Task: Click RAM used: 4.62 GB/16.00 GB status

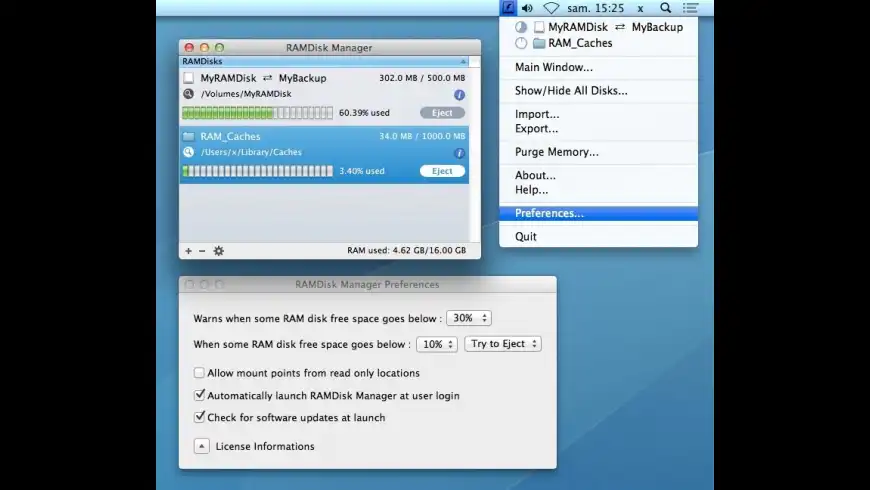Action: coord(406,250)
